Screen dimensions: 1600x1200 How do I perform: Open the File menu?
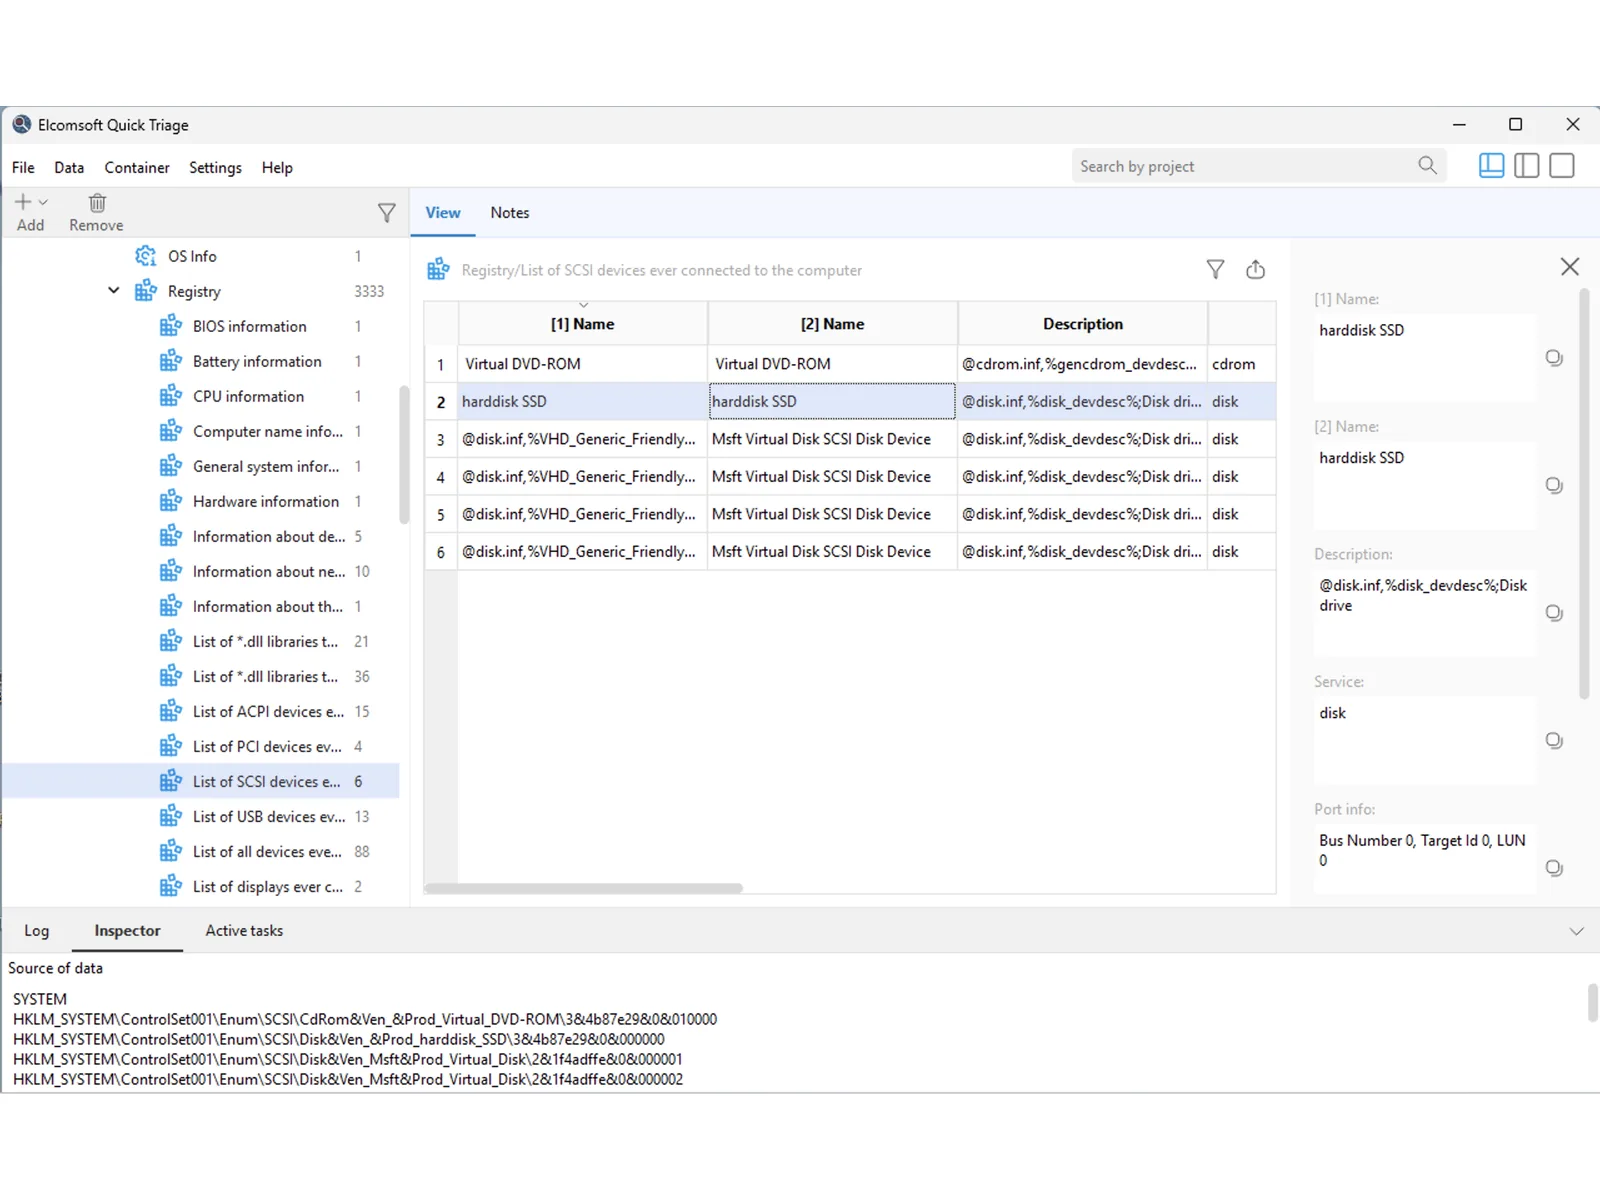click(23, 168)
